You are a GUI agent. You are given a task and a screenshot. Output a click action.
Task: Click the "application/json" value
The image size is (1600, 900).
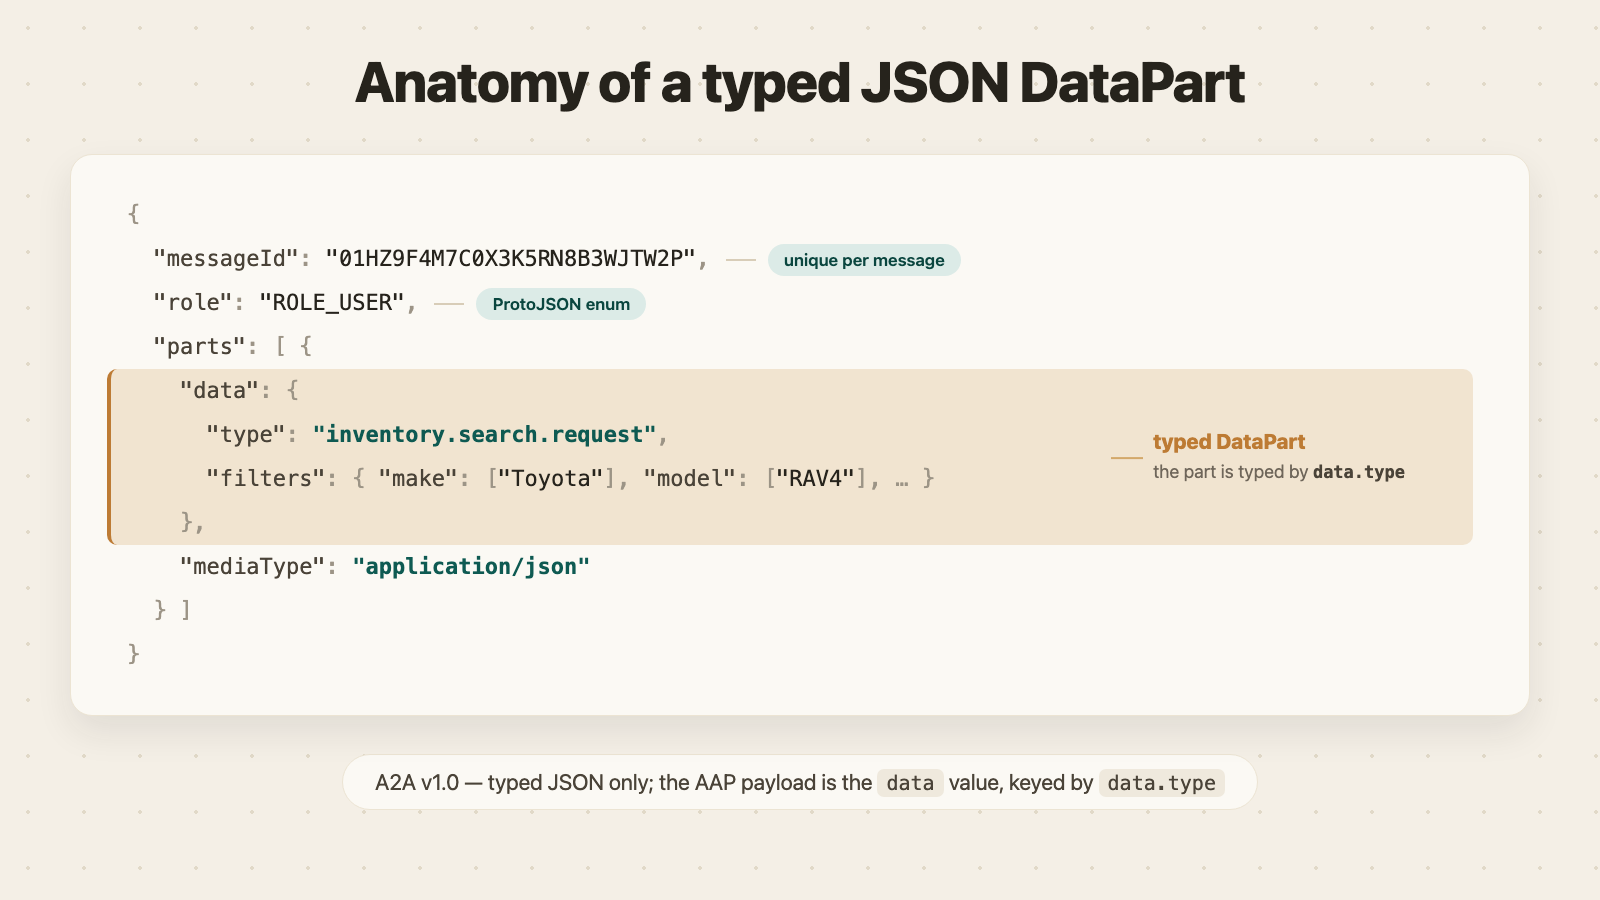(471, 567)
